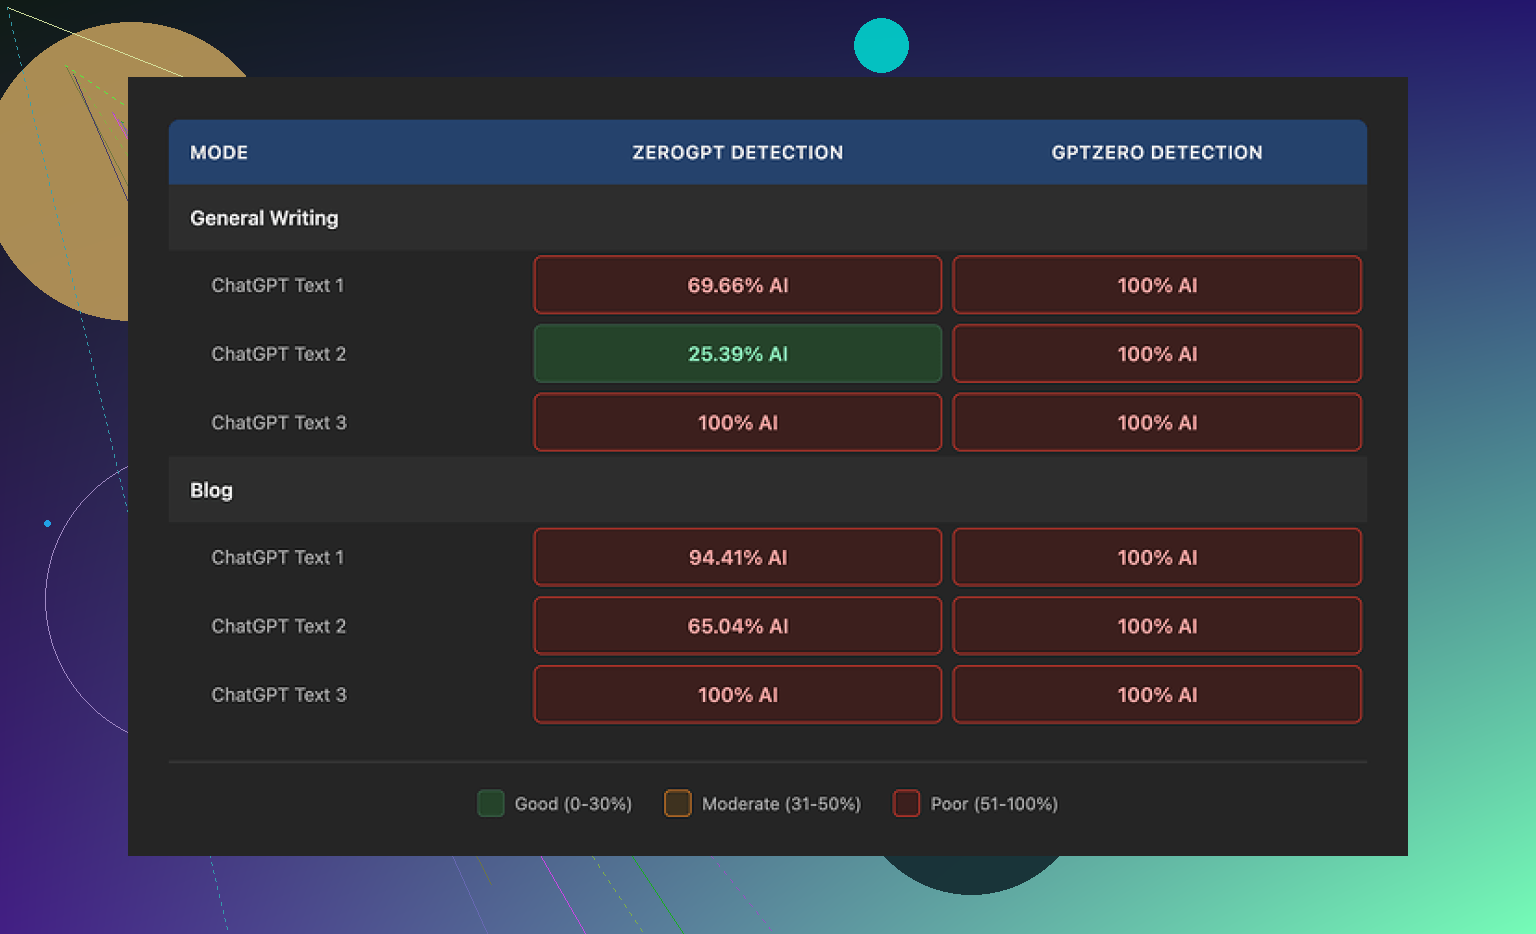Screen dimensions: 1536x934
Task: Click the 69.66% AI result cell
Action: [x=737, y=285]
